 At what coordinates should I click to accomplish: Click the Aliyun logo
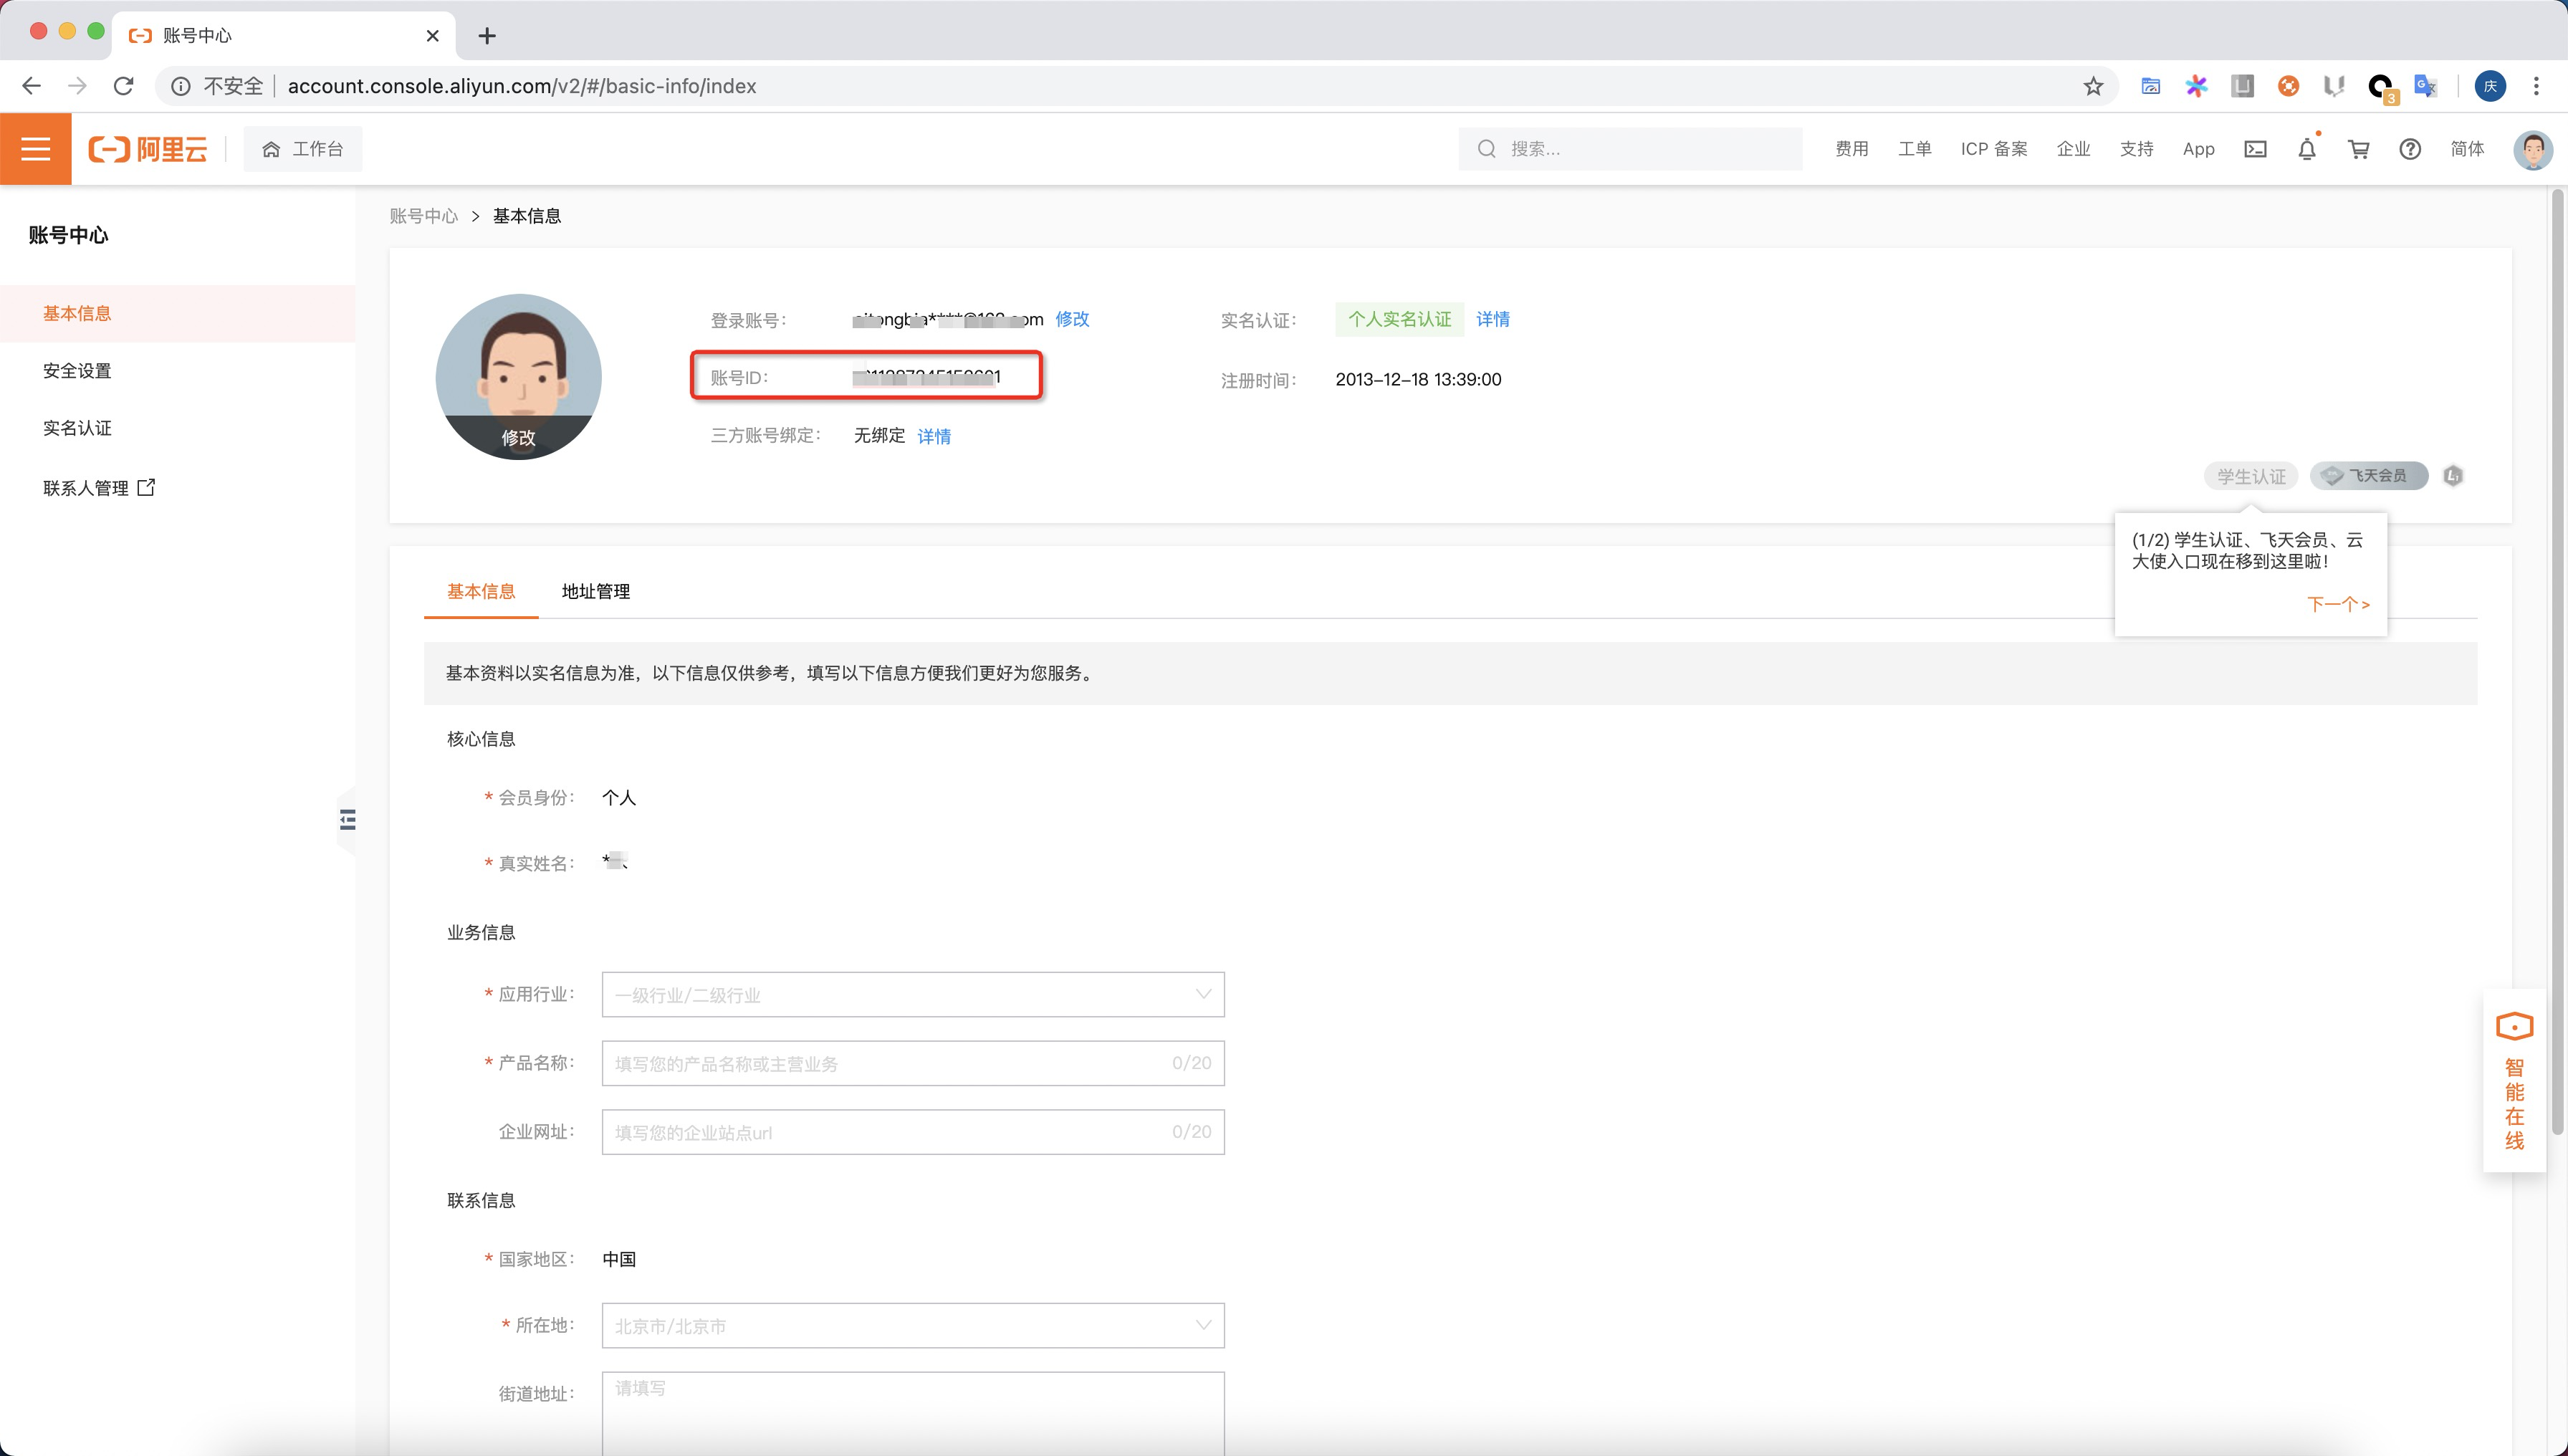pos(148,149)
